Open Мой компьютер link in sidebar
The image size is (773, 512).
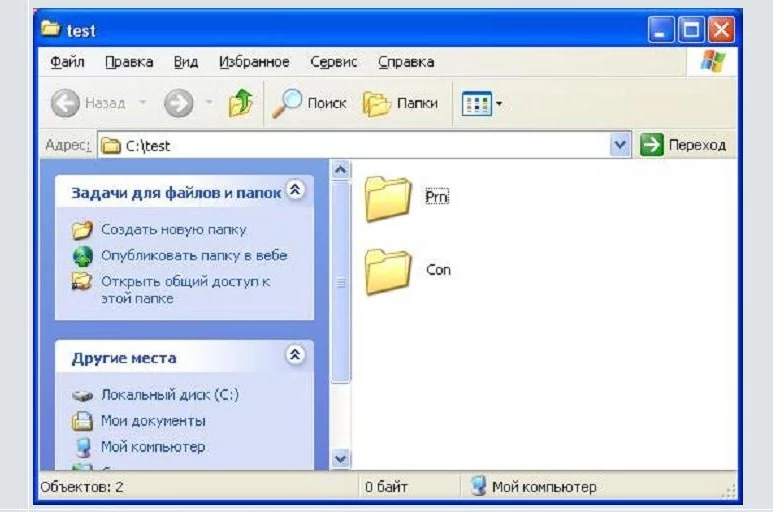[x=153, y=446]
